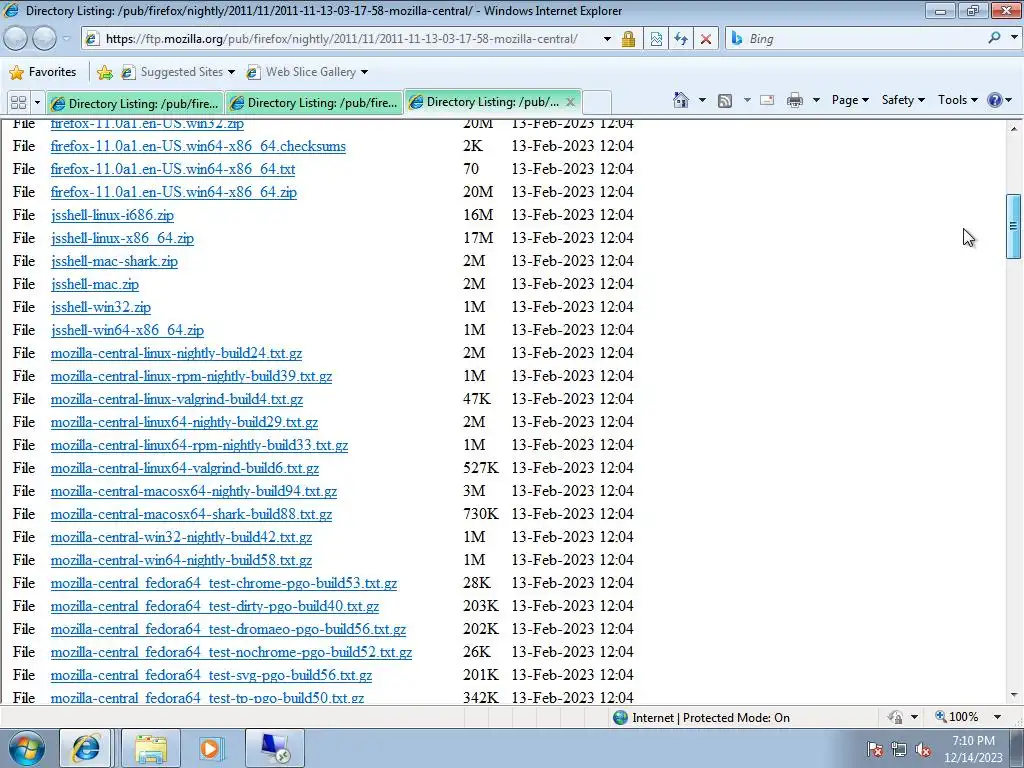Expand the search provider dropdown arrow
The height and width of the screenshot is (768, 1024).
pos(1014,39)
